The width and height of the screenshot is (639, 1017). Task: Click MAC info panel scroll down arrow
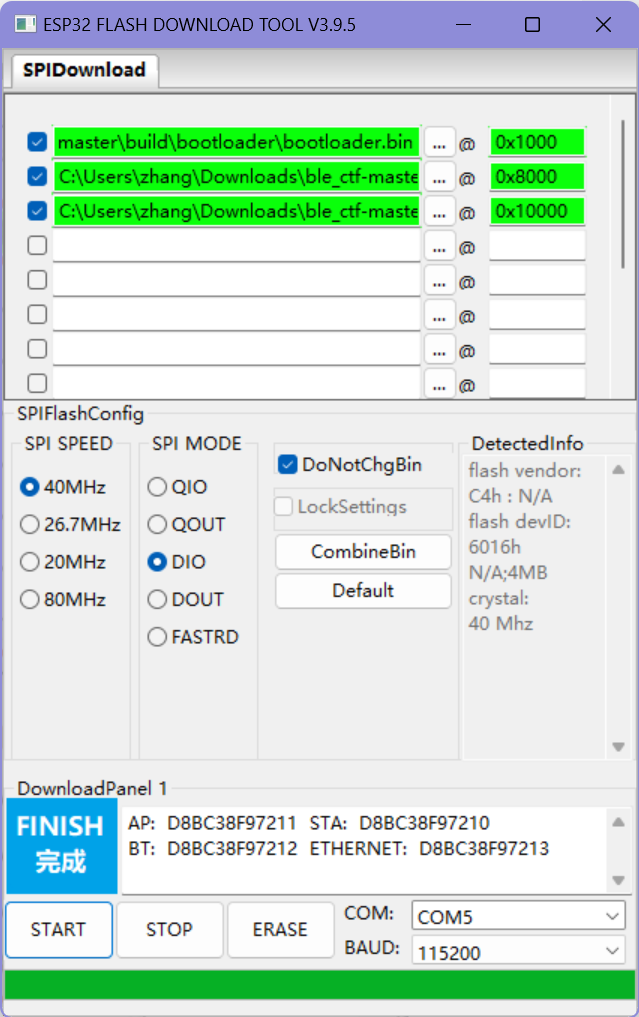point(618,880)
